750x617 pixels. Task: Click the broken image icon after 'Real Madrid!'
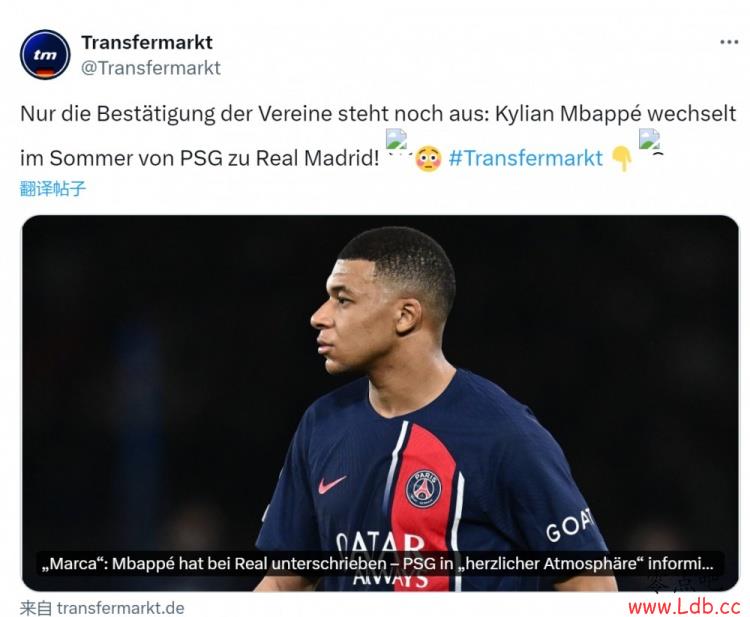click(x=397, y=140)
